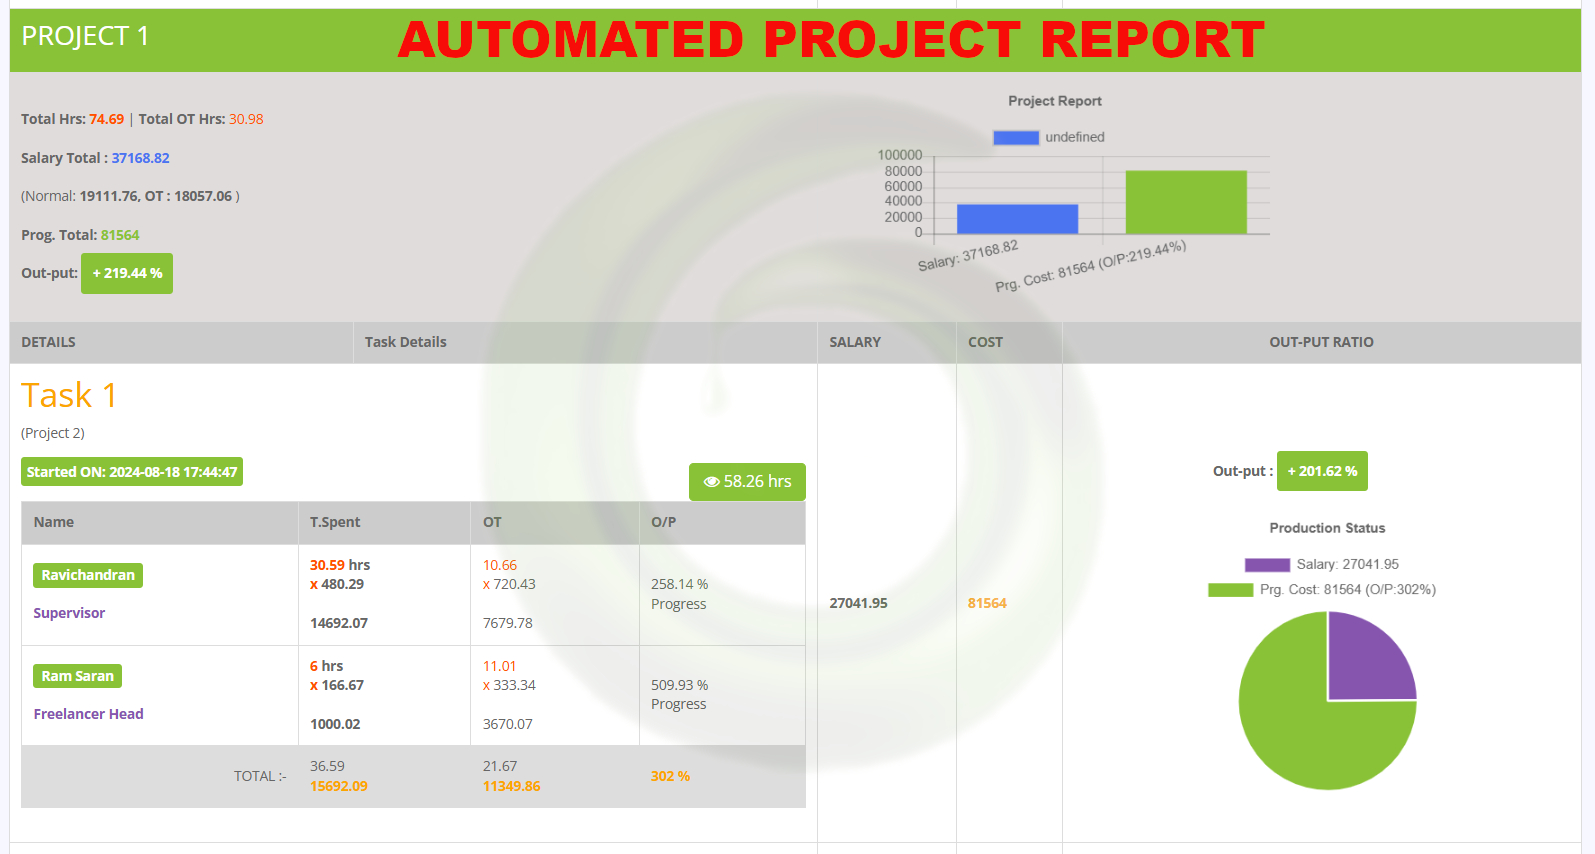The height and width of the screenshot is (854, 1595).
Task: Click the T.Spent table header
Action: point(335,522)
